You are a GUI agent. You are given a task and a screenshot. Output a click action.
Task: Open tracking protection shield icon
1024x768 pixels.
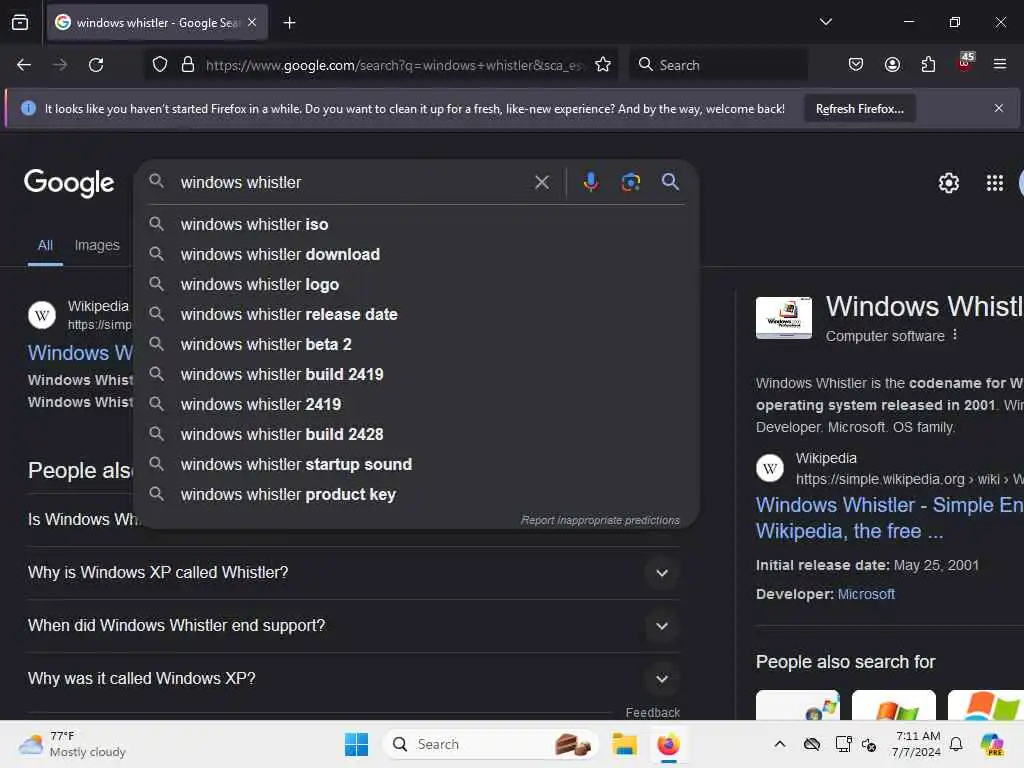(160, 65)
